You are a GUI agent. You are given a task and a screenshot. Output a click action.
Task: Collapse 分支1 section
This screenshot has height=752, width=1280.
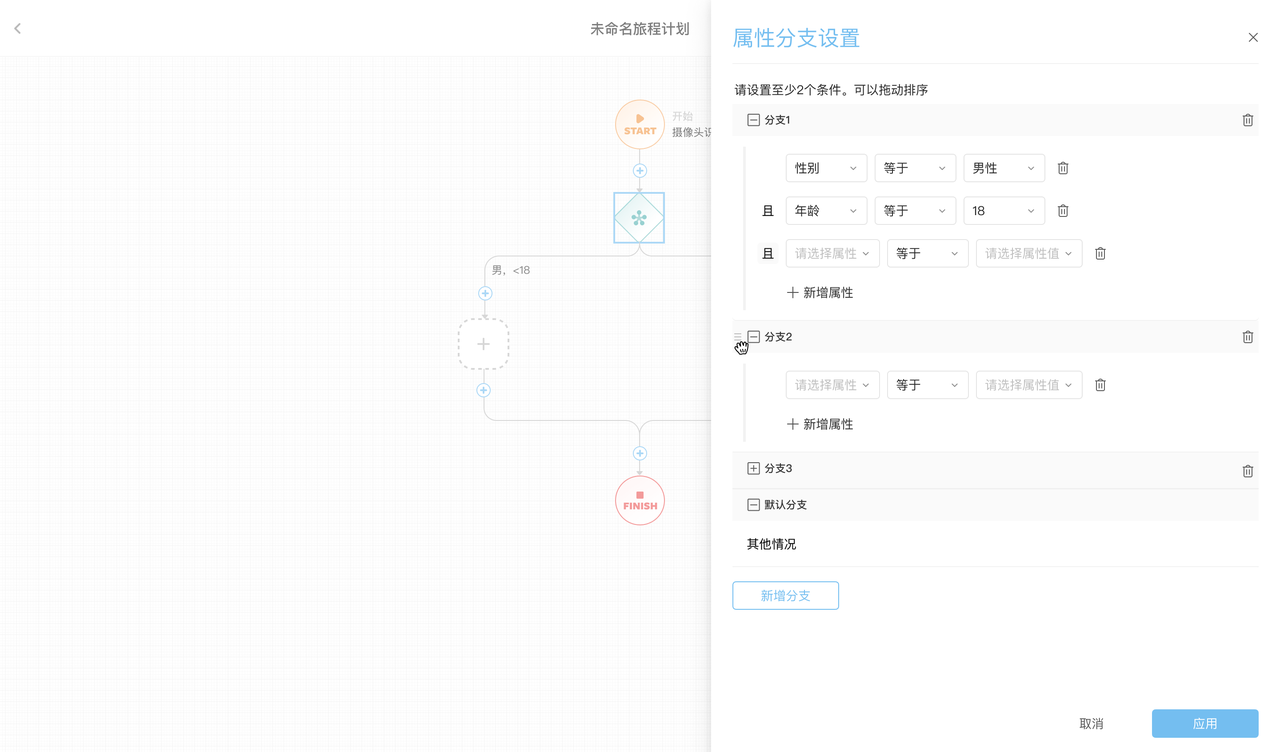753,120
